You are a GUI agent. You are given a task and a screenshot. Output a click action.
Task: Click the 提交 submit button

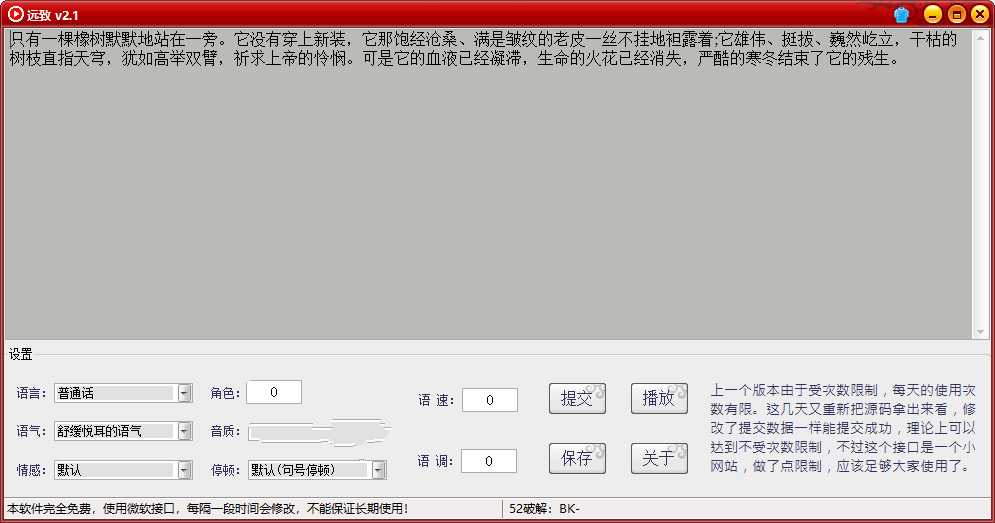(x=577, y=398)
